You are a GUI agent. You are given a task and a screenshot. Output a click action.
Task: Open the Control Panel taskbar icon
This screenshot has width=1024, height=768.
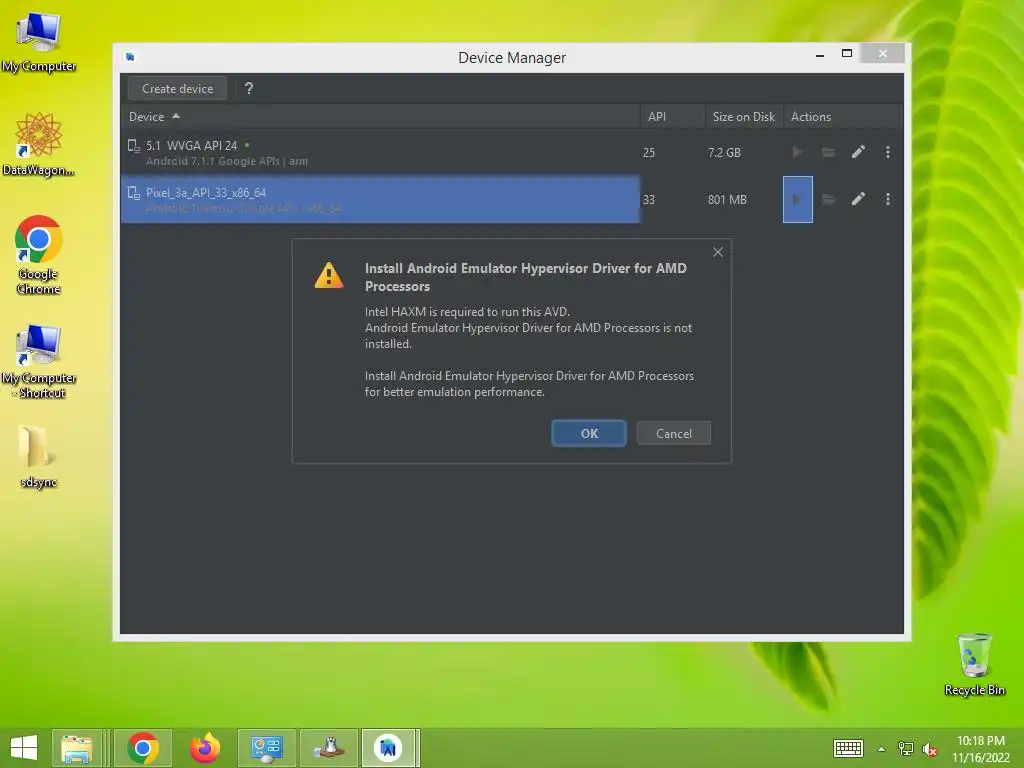pos(266,748)
